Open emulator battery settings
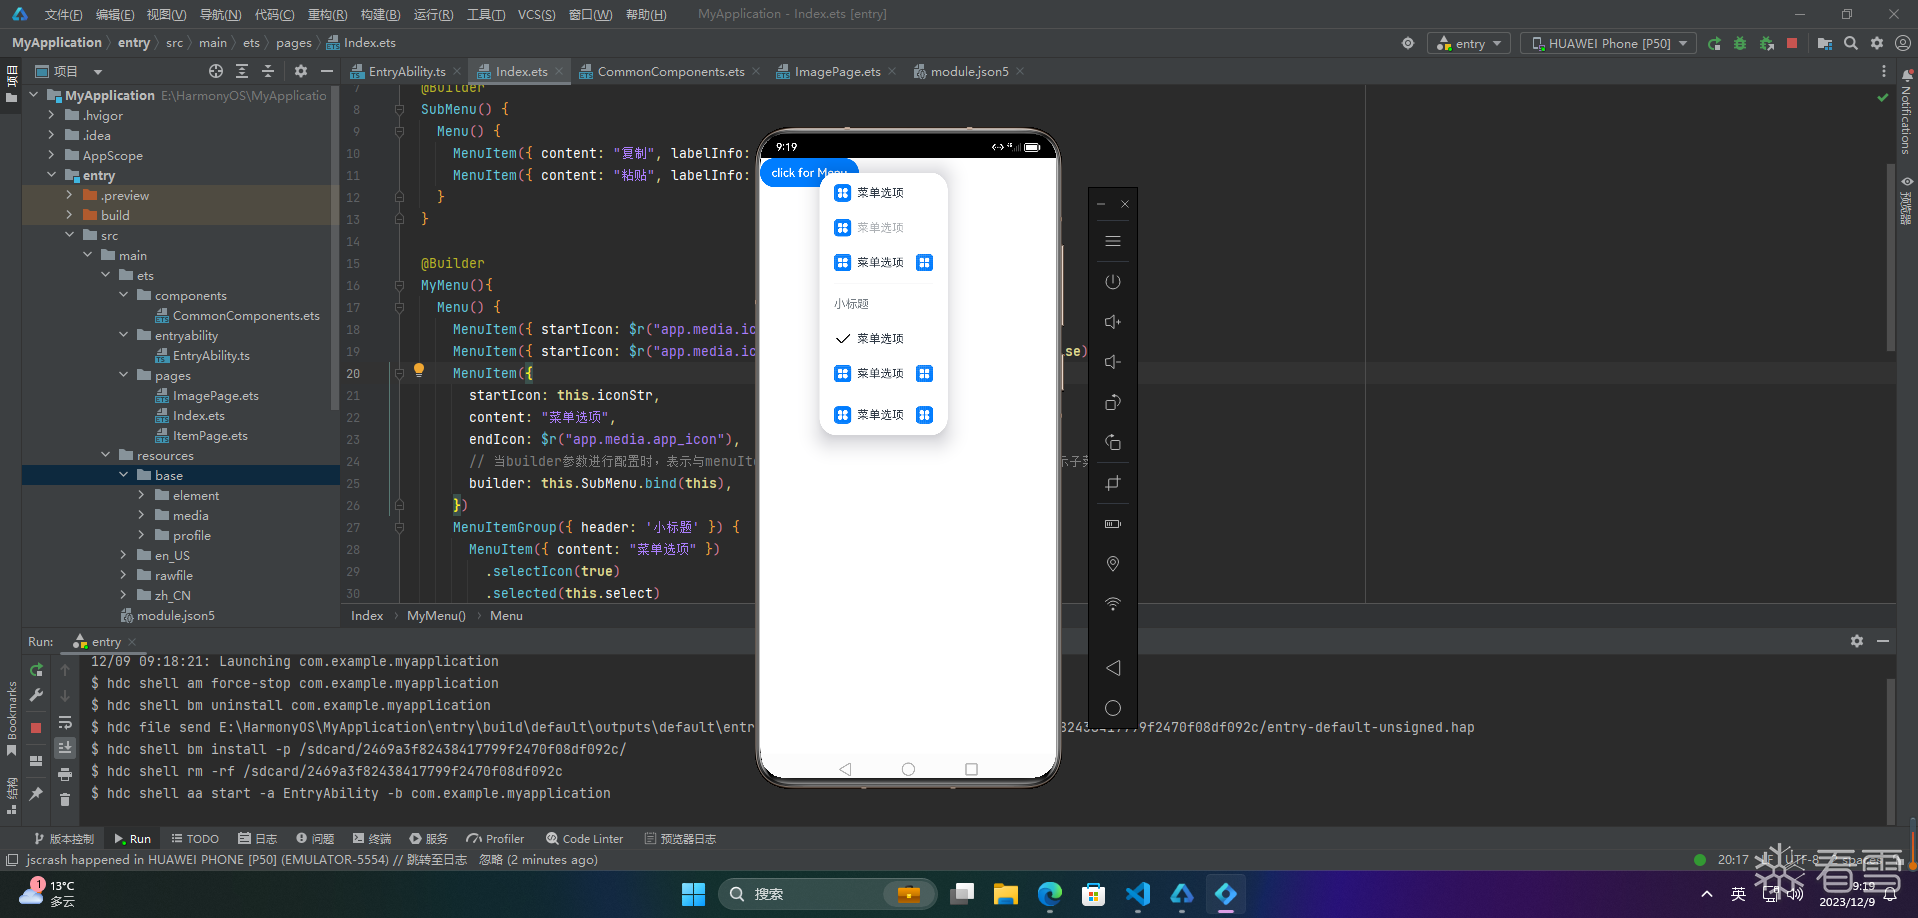 1112,524
